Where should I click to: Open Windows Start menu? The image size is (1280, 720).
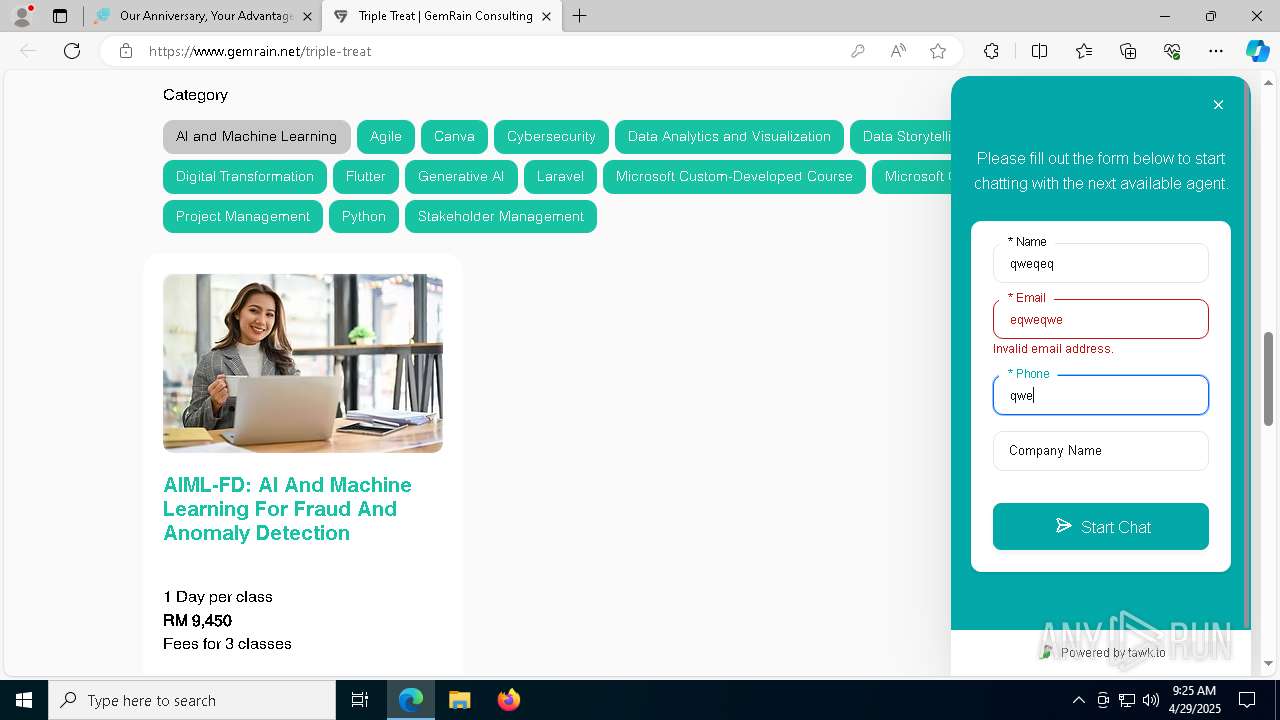point(24,700)
